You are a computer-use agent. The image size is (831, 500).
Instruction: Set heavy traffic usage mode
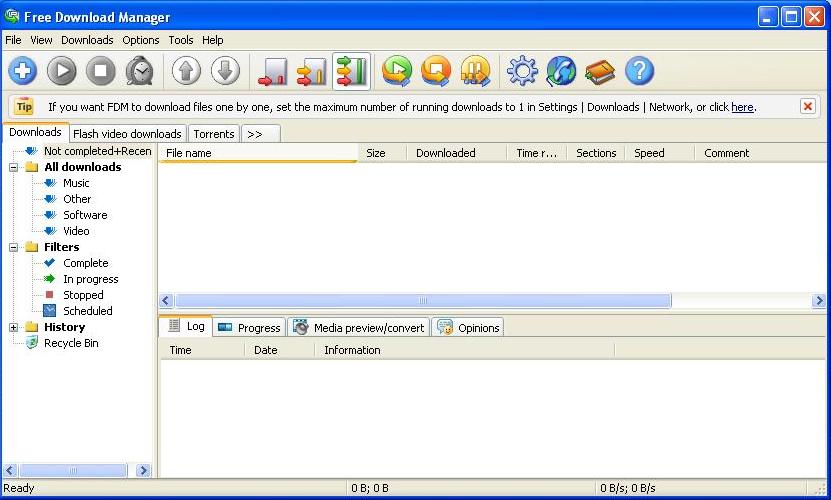351,71
